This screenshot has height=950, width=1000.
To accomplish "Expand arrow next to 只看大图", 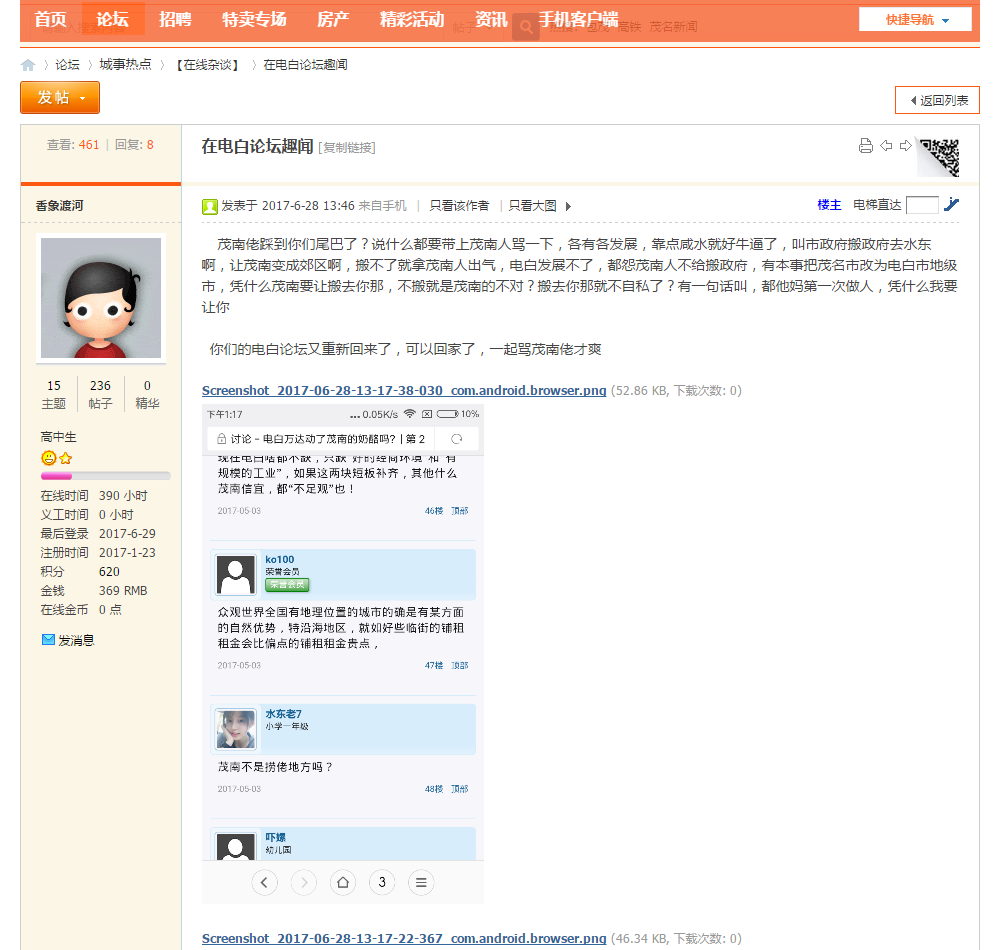I will pos(568,207).
